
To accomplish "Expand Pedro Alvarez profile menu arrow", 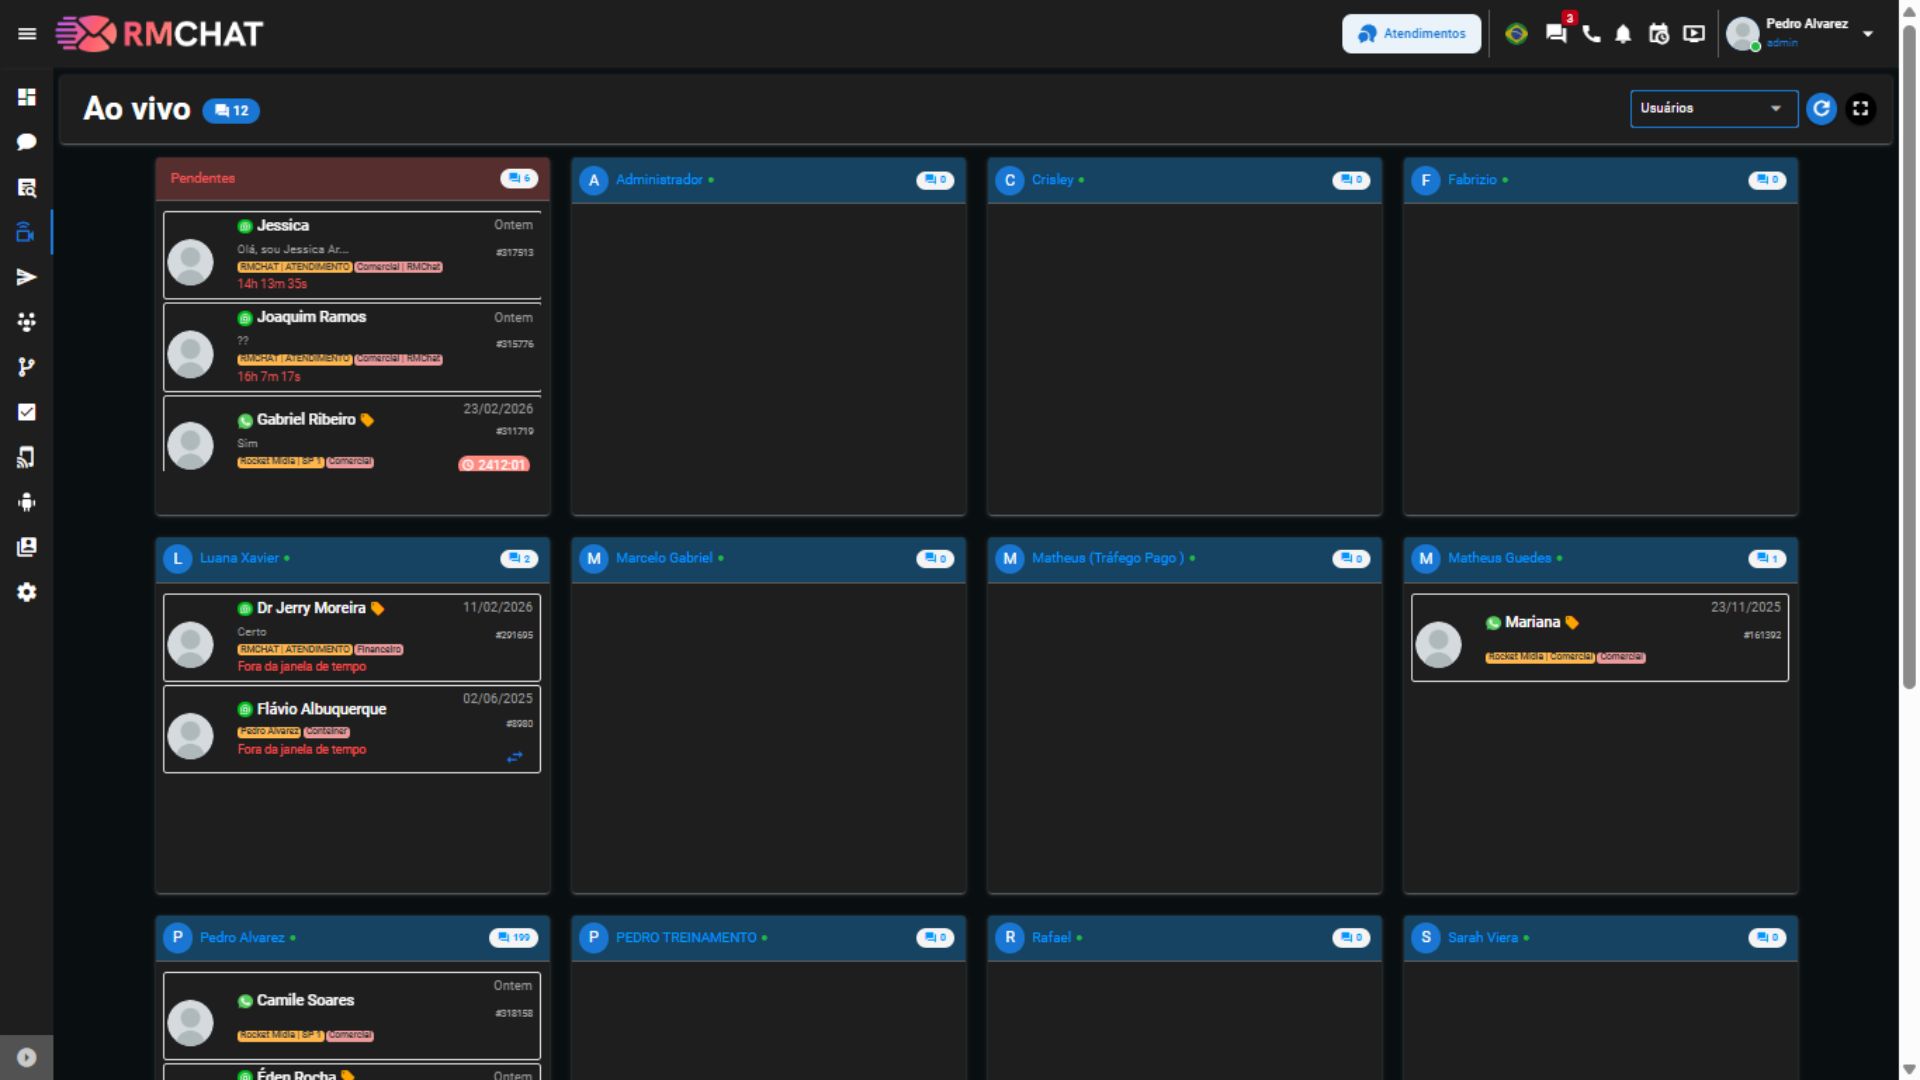I will (x=1868, y=34).
